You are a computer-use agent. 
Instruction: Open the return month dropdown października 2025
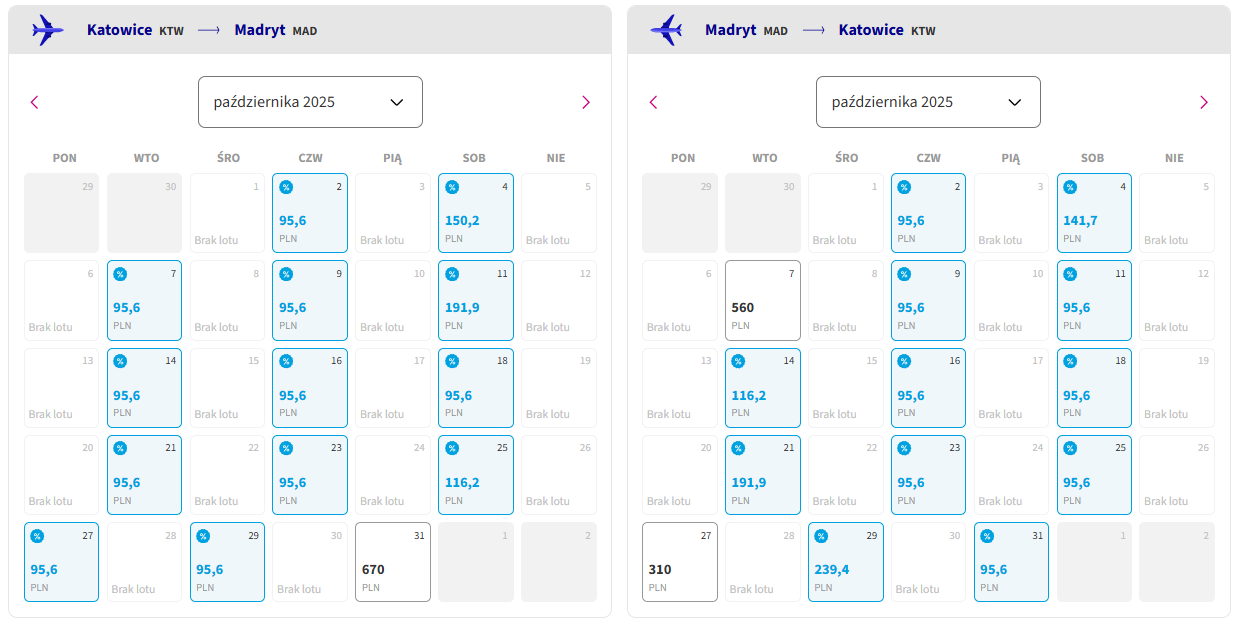click(928, 102)
